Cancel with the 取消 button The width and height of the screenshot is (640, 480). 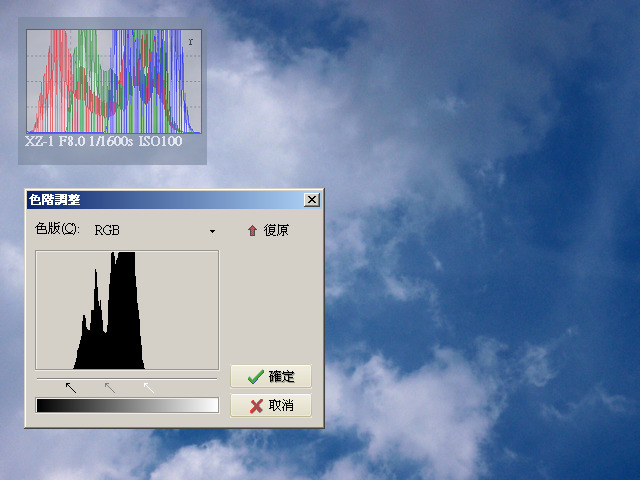point(271,405)
